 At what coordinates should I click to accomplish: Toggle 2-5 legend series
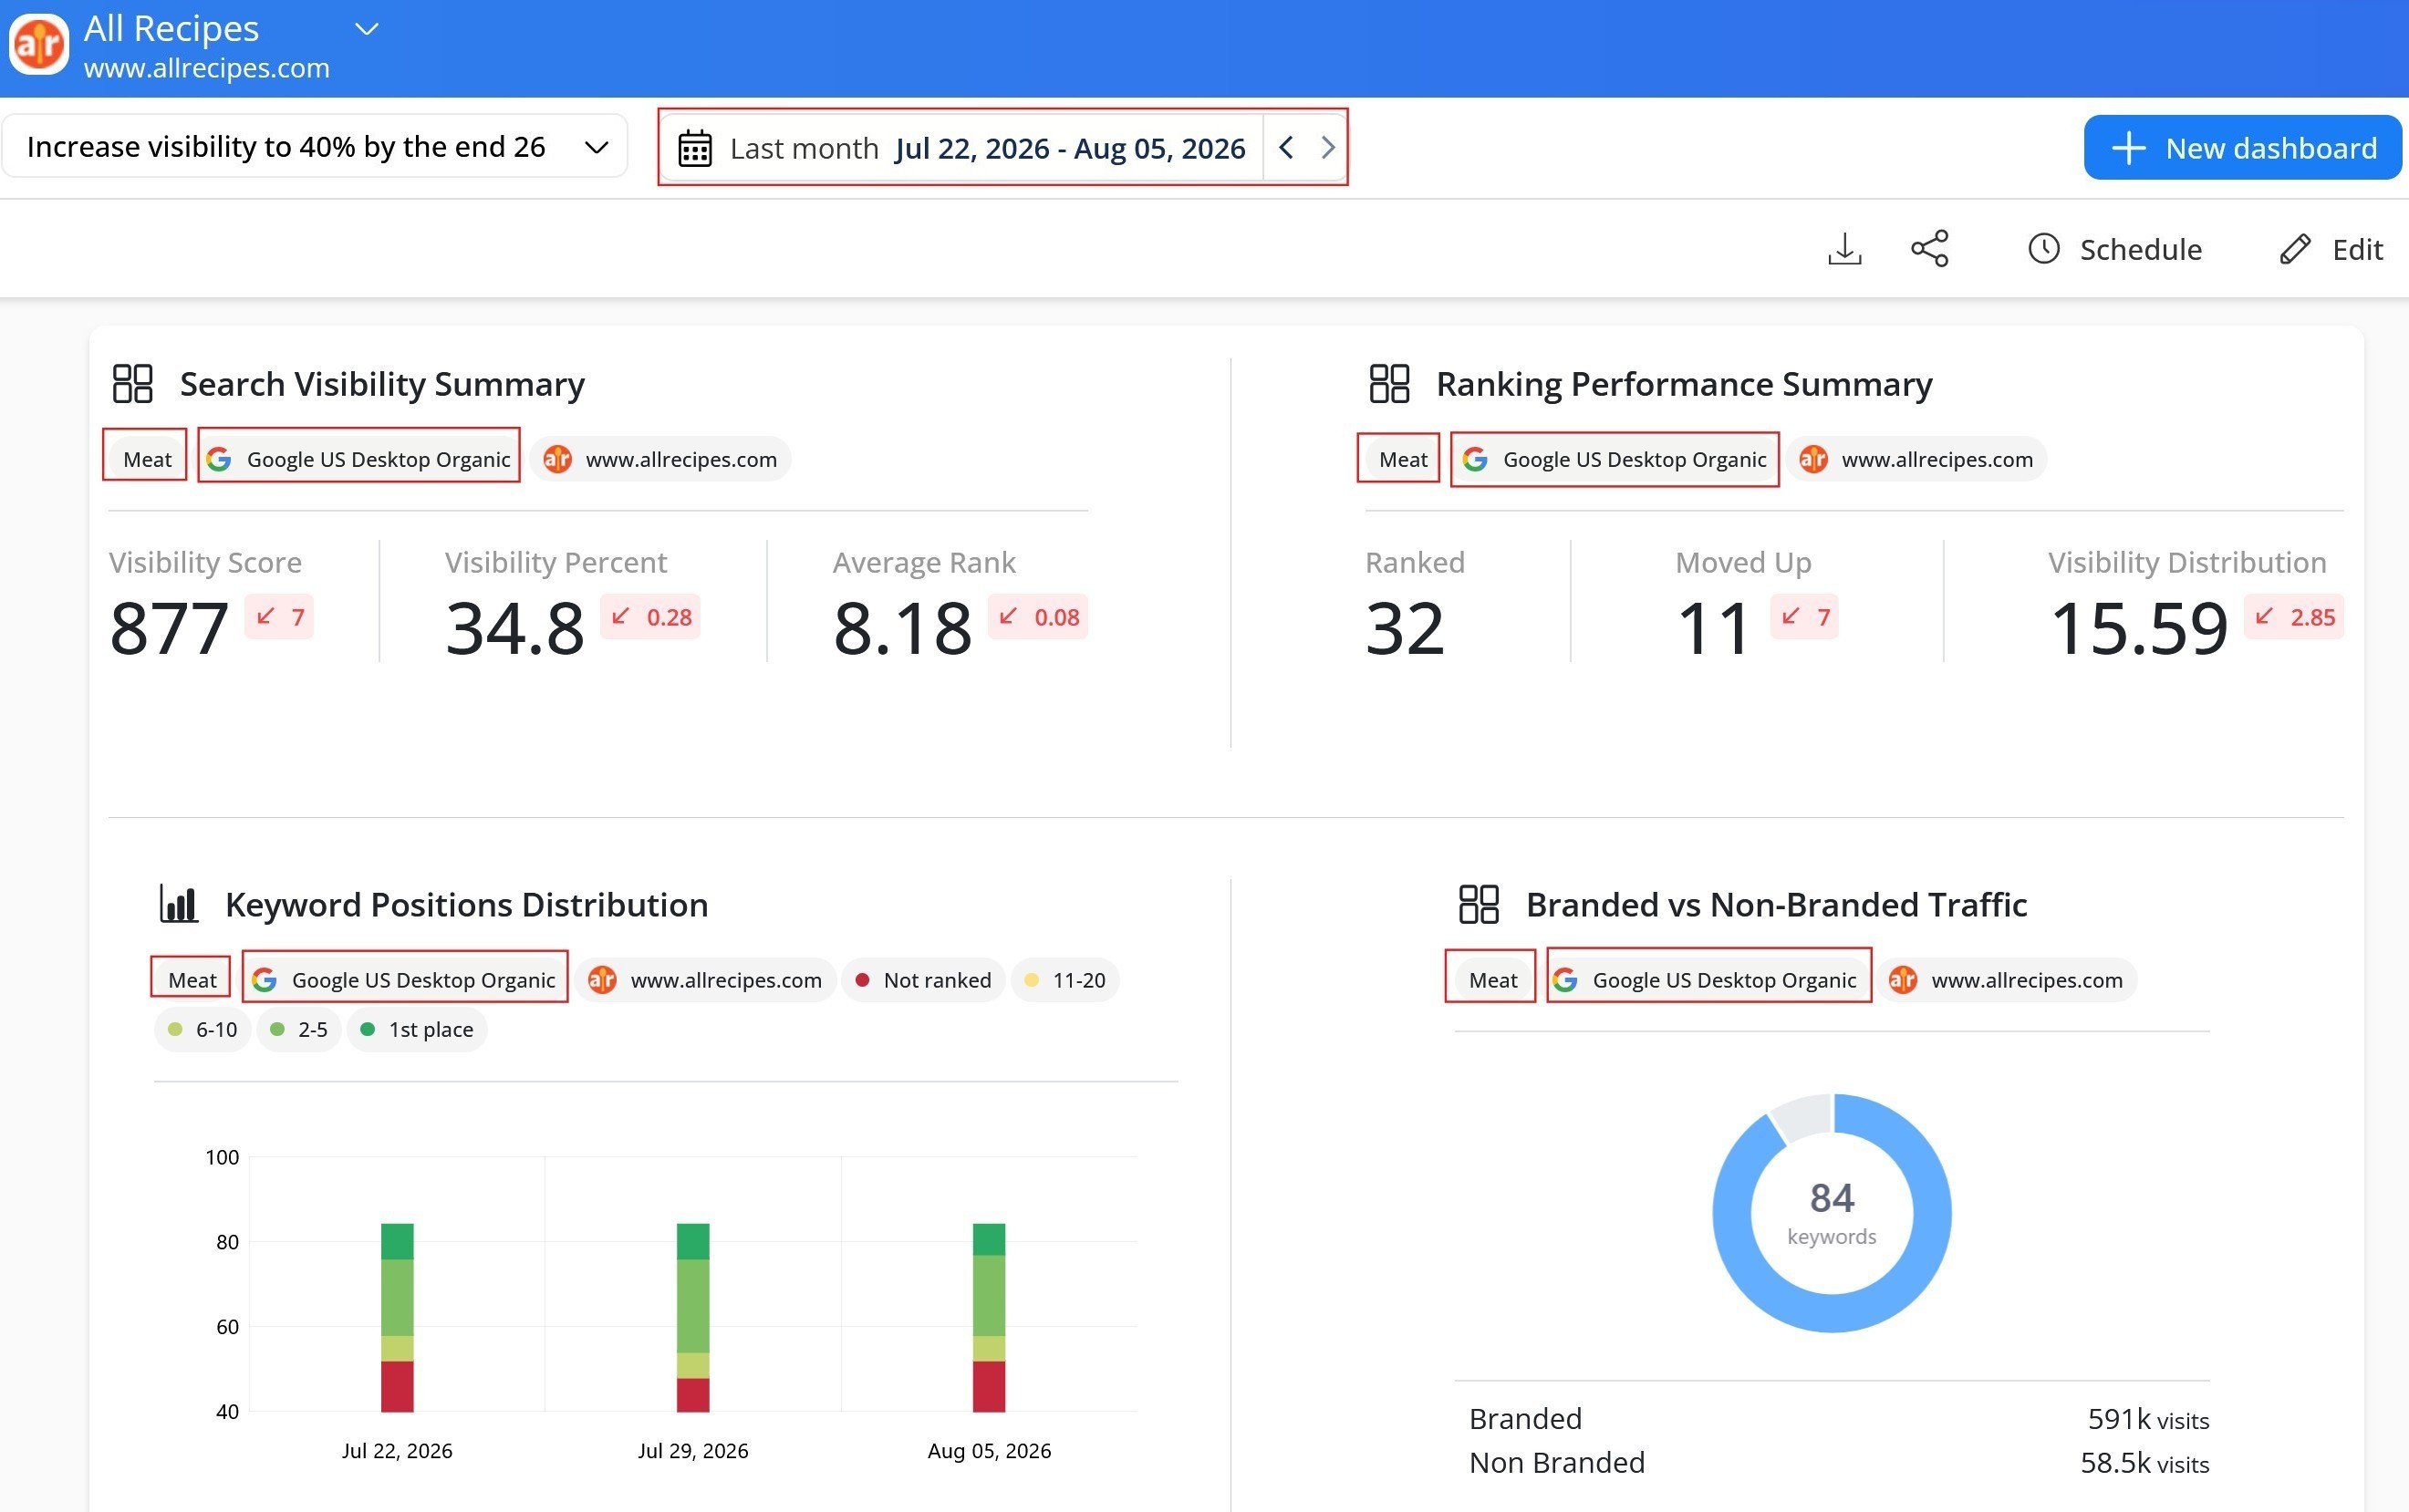point(299,1030)
